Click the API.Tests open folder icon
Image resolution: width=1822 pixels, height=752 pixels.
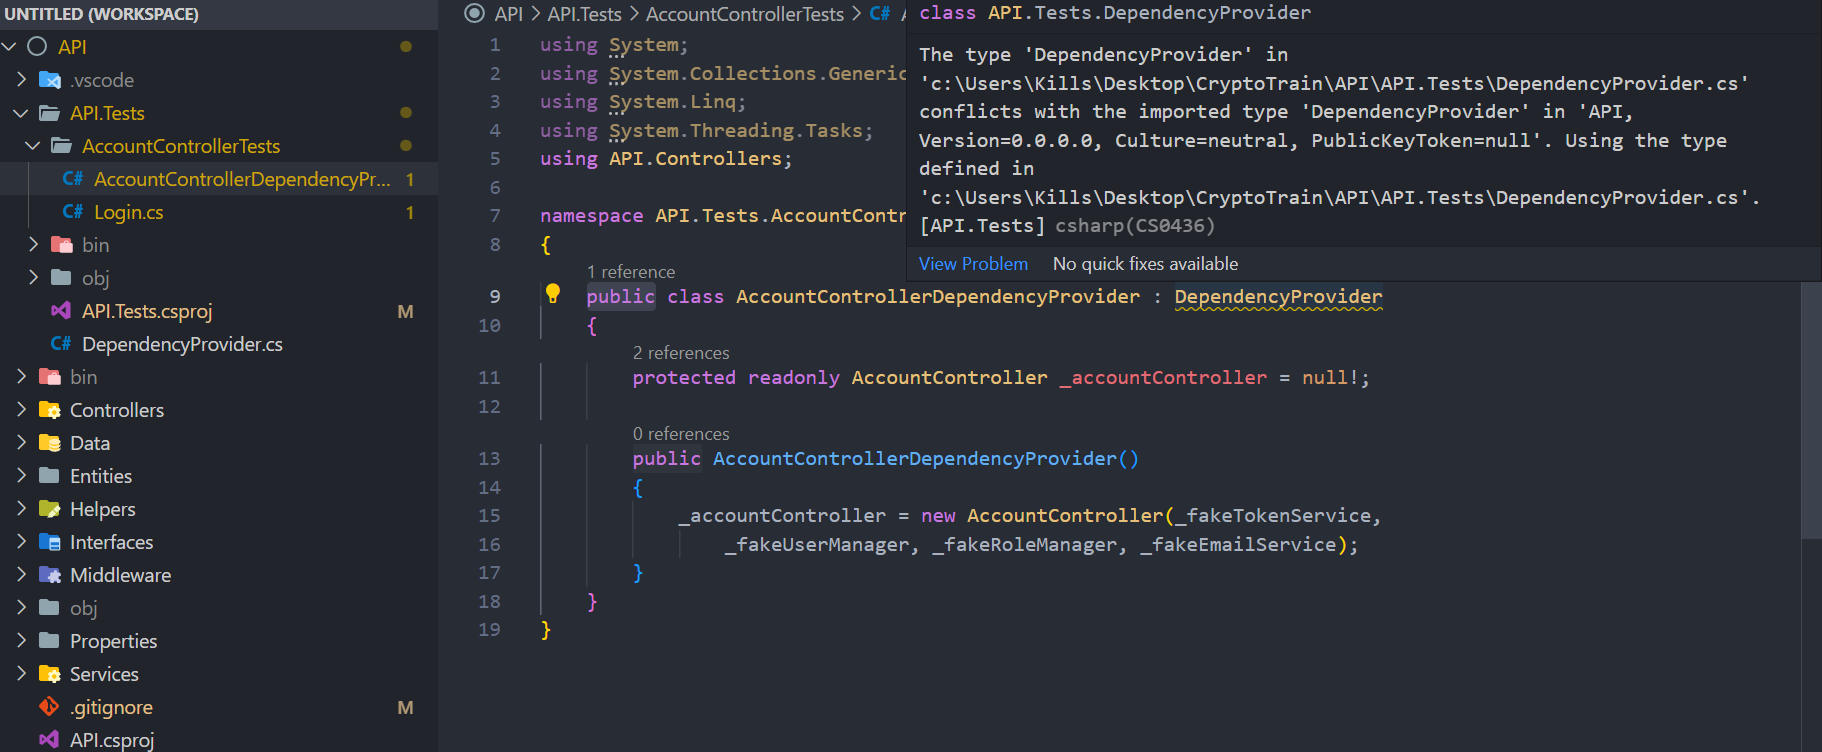click(x=50, y=113)
